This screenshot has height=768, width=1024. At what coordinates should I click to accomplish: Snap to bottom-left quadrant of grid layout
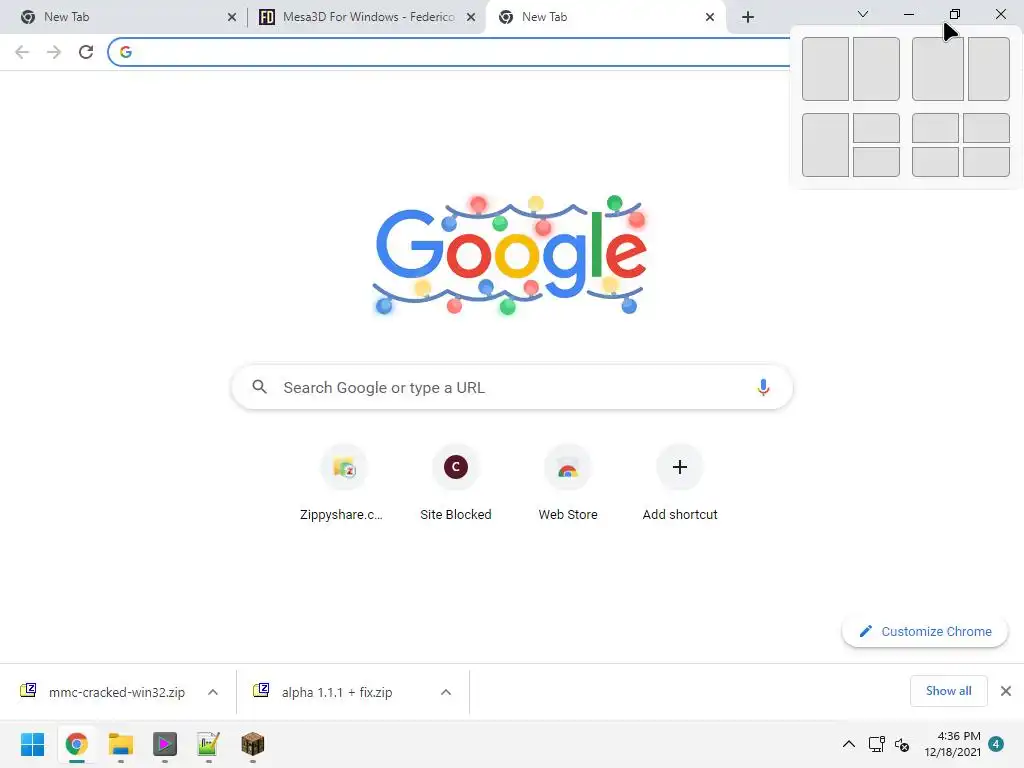coord(935,162)
